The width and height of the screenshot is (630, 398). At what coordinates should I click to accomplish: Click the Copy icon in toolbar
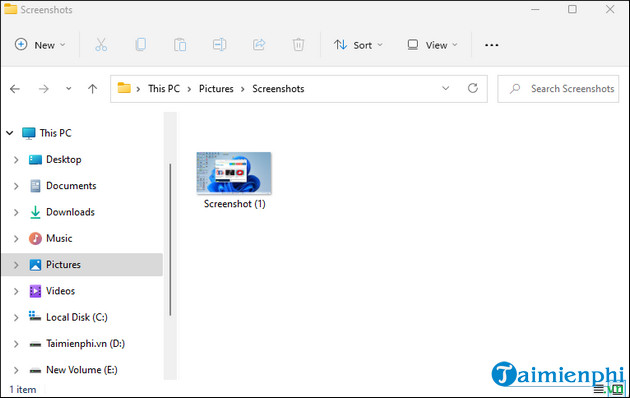[x=141, y=45]
